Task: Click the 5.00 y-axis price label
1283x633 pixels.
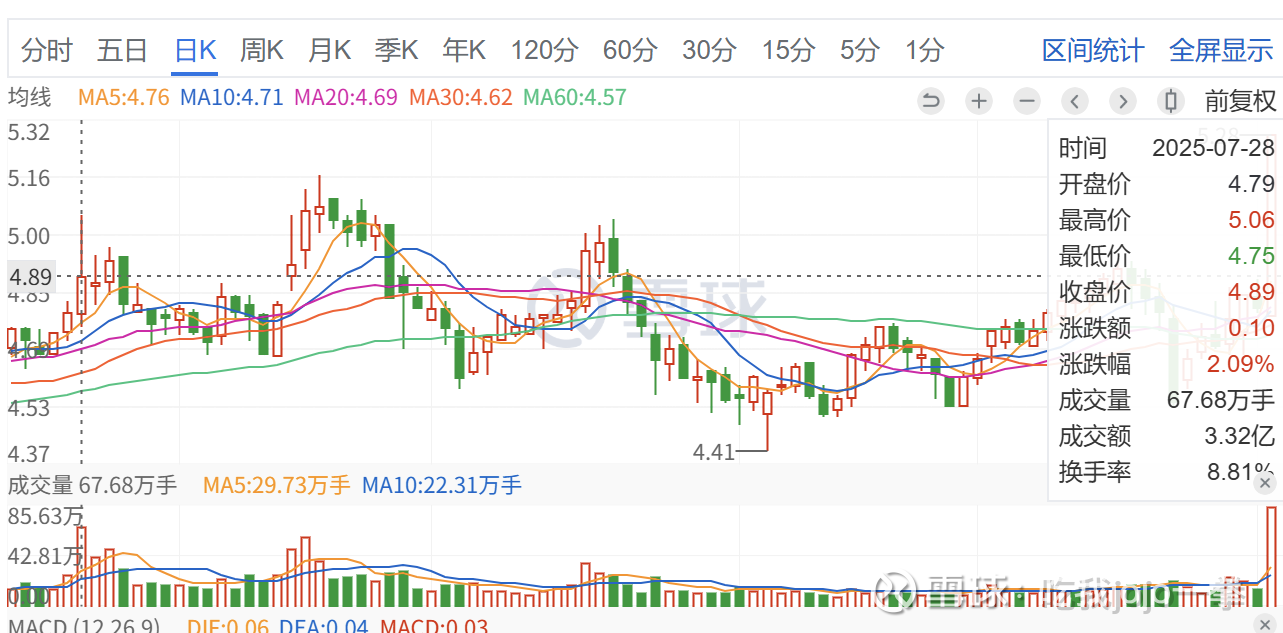Action: (x=28, y=236)
